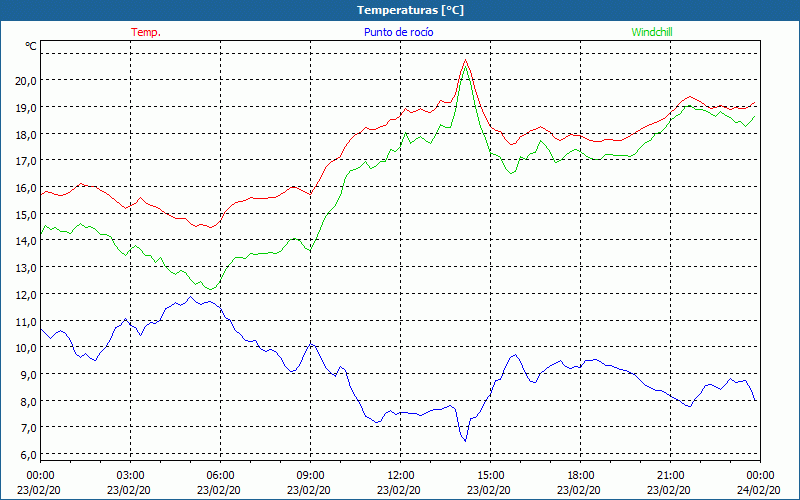
Task: Click the "11,0" y-axis value
Action: point(26,322)
